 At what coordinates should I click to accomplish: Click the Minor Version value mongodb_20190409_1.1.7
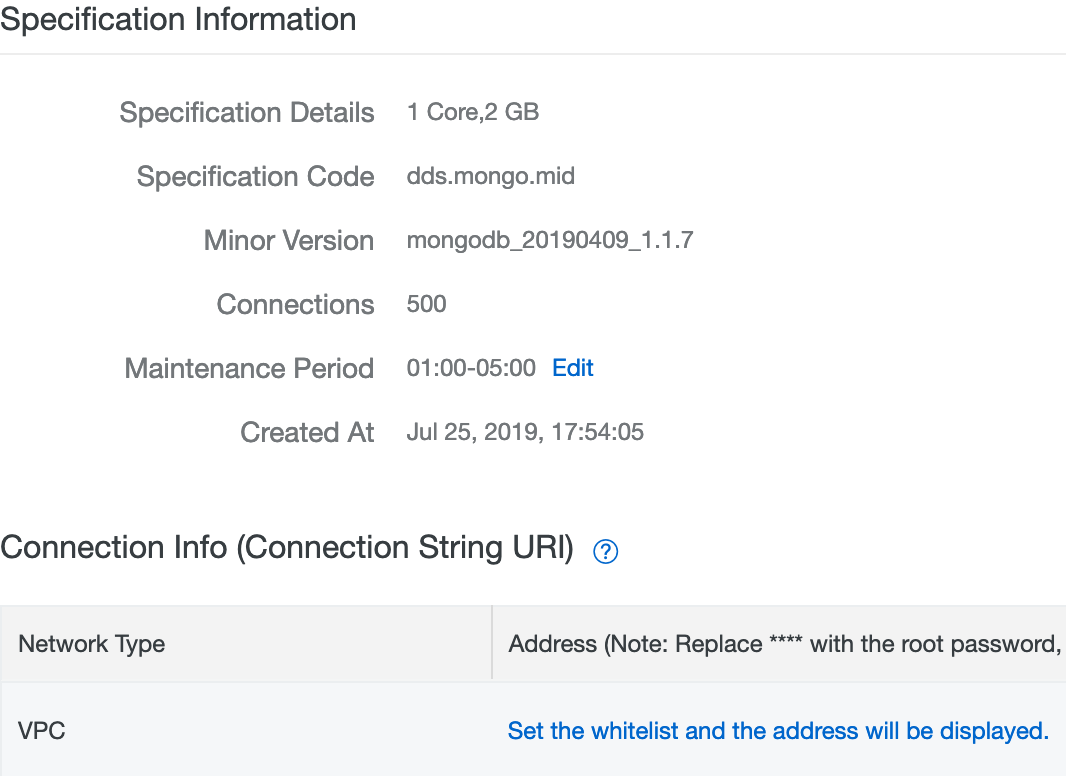pyautogui.click(x=550, y=240)
